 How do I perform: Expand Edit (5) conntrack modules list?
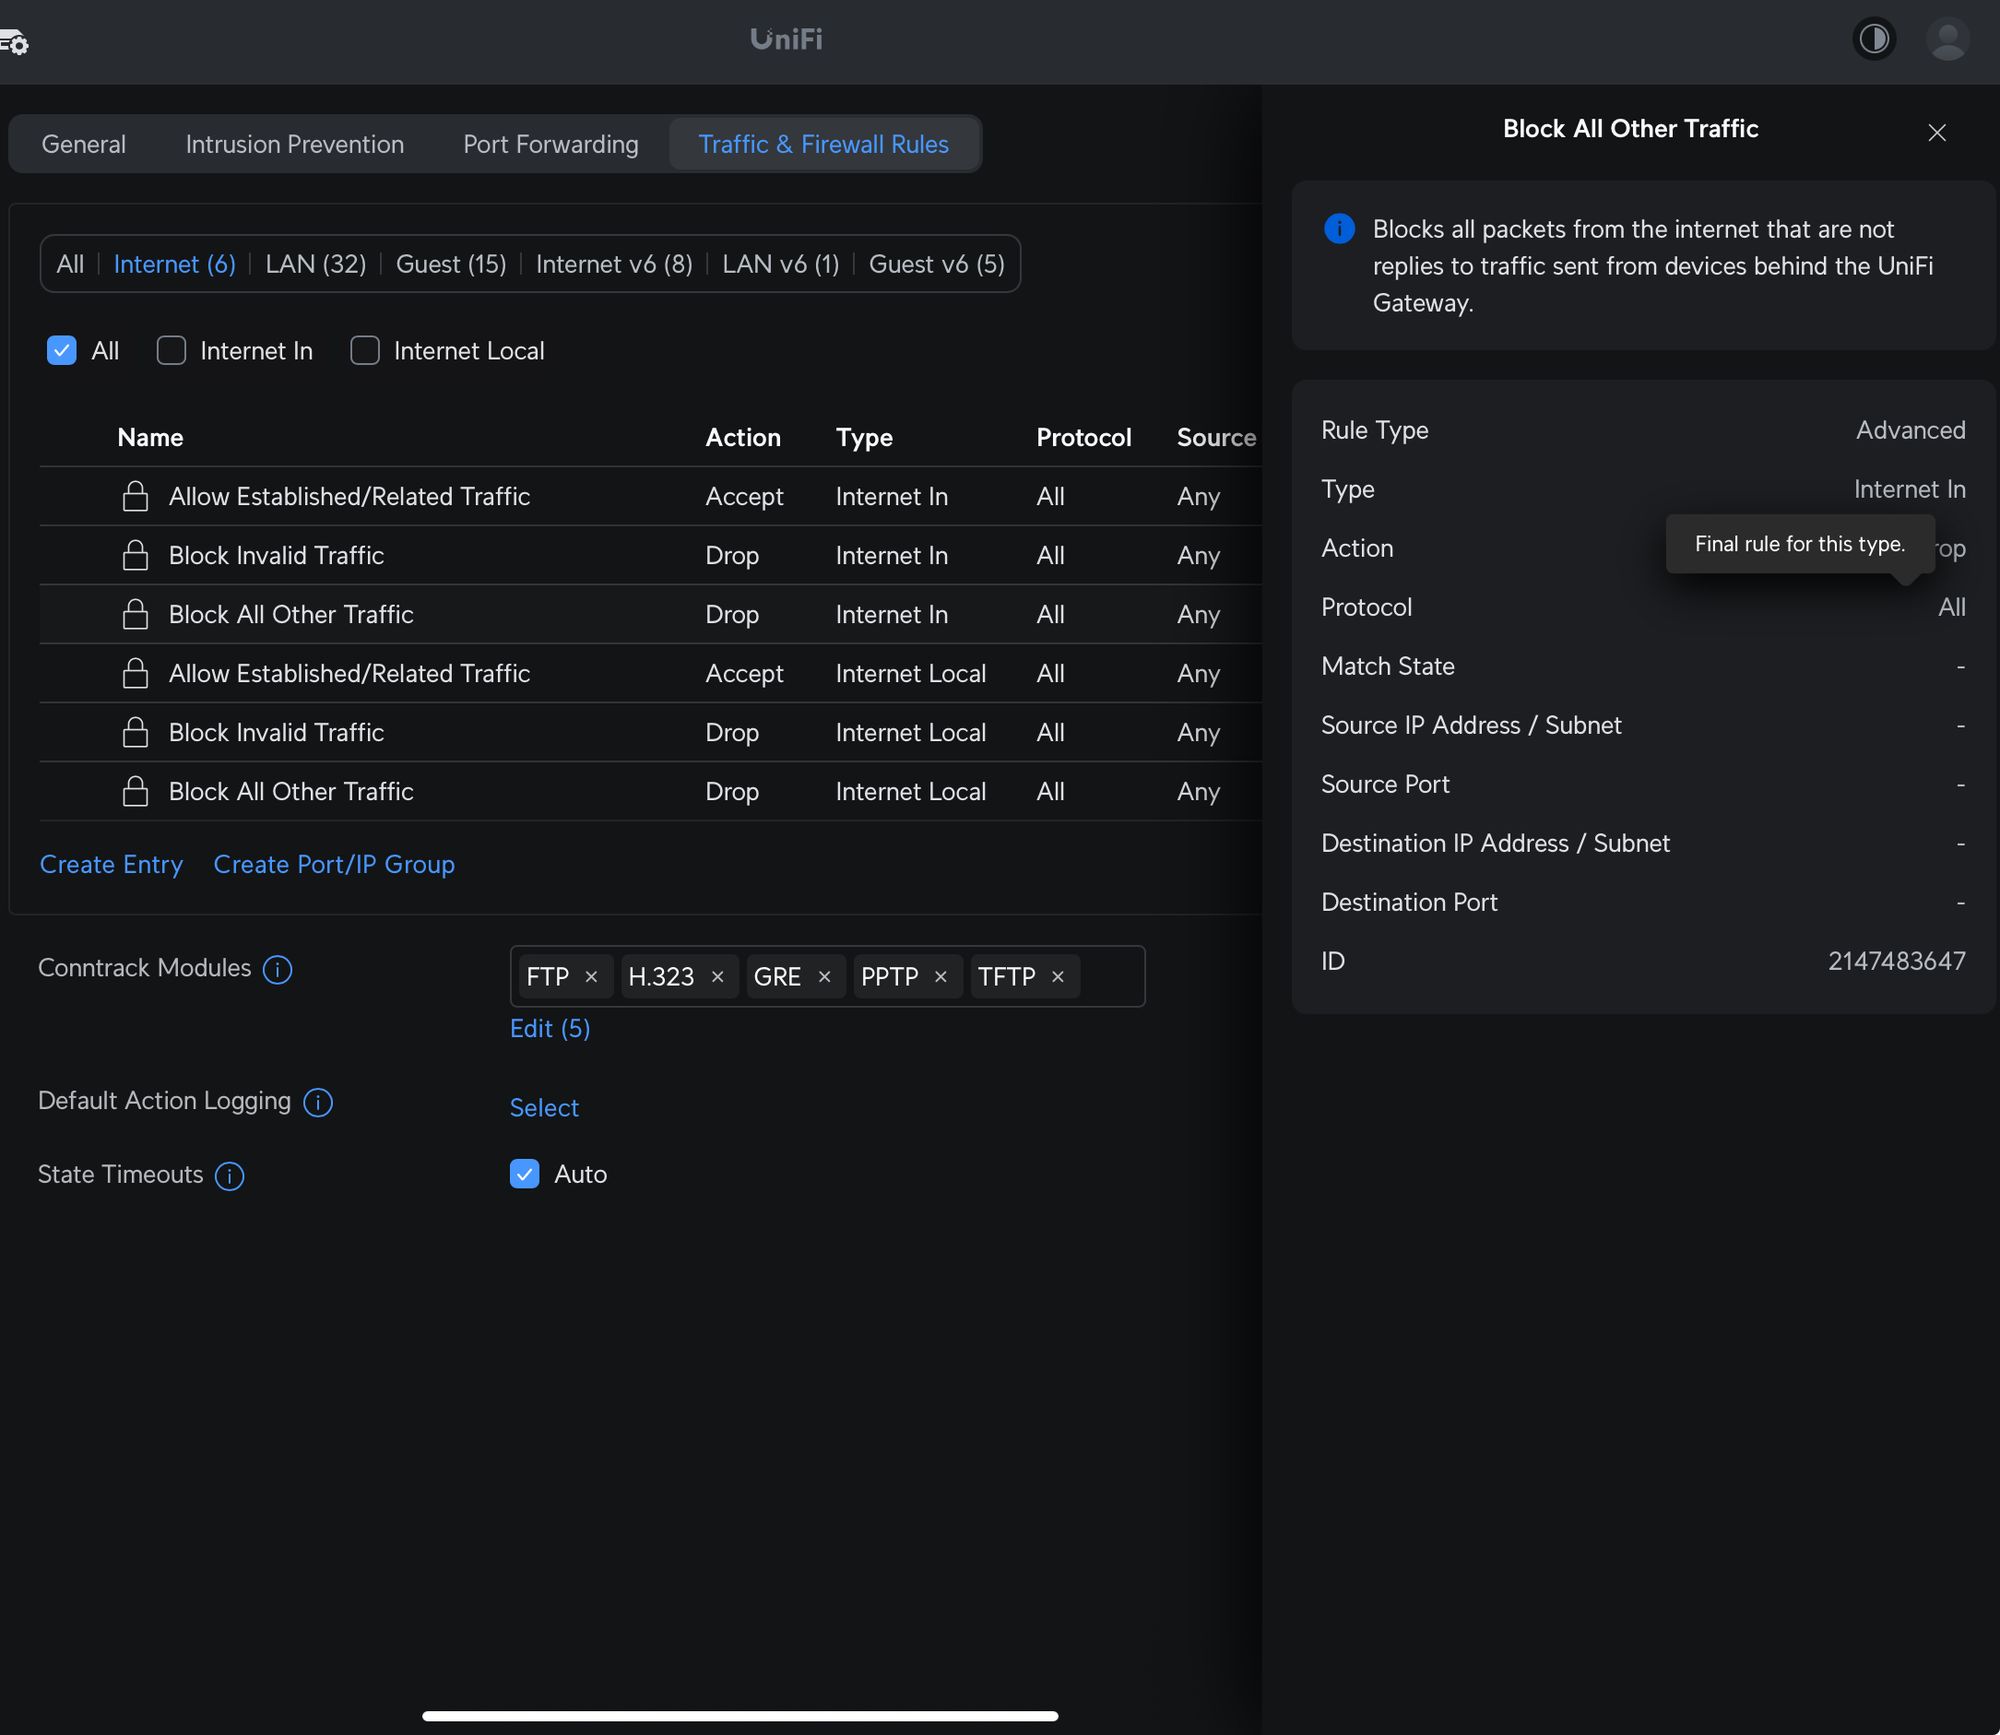(x=550, y=1029)
